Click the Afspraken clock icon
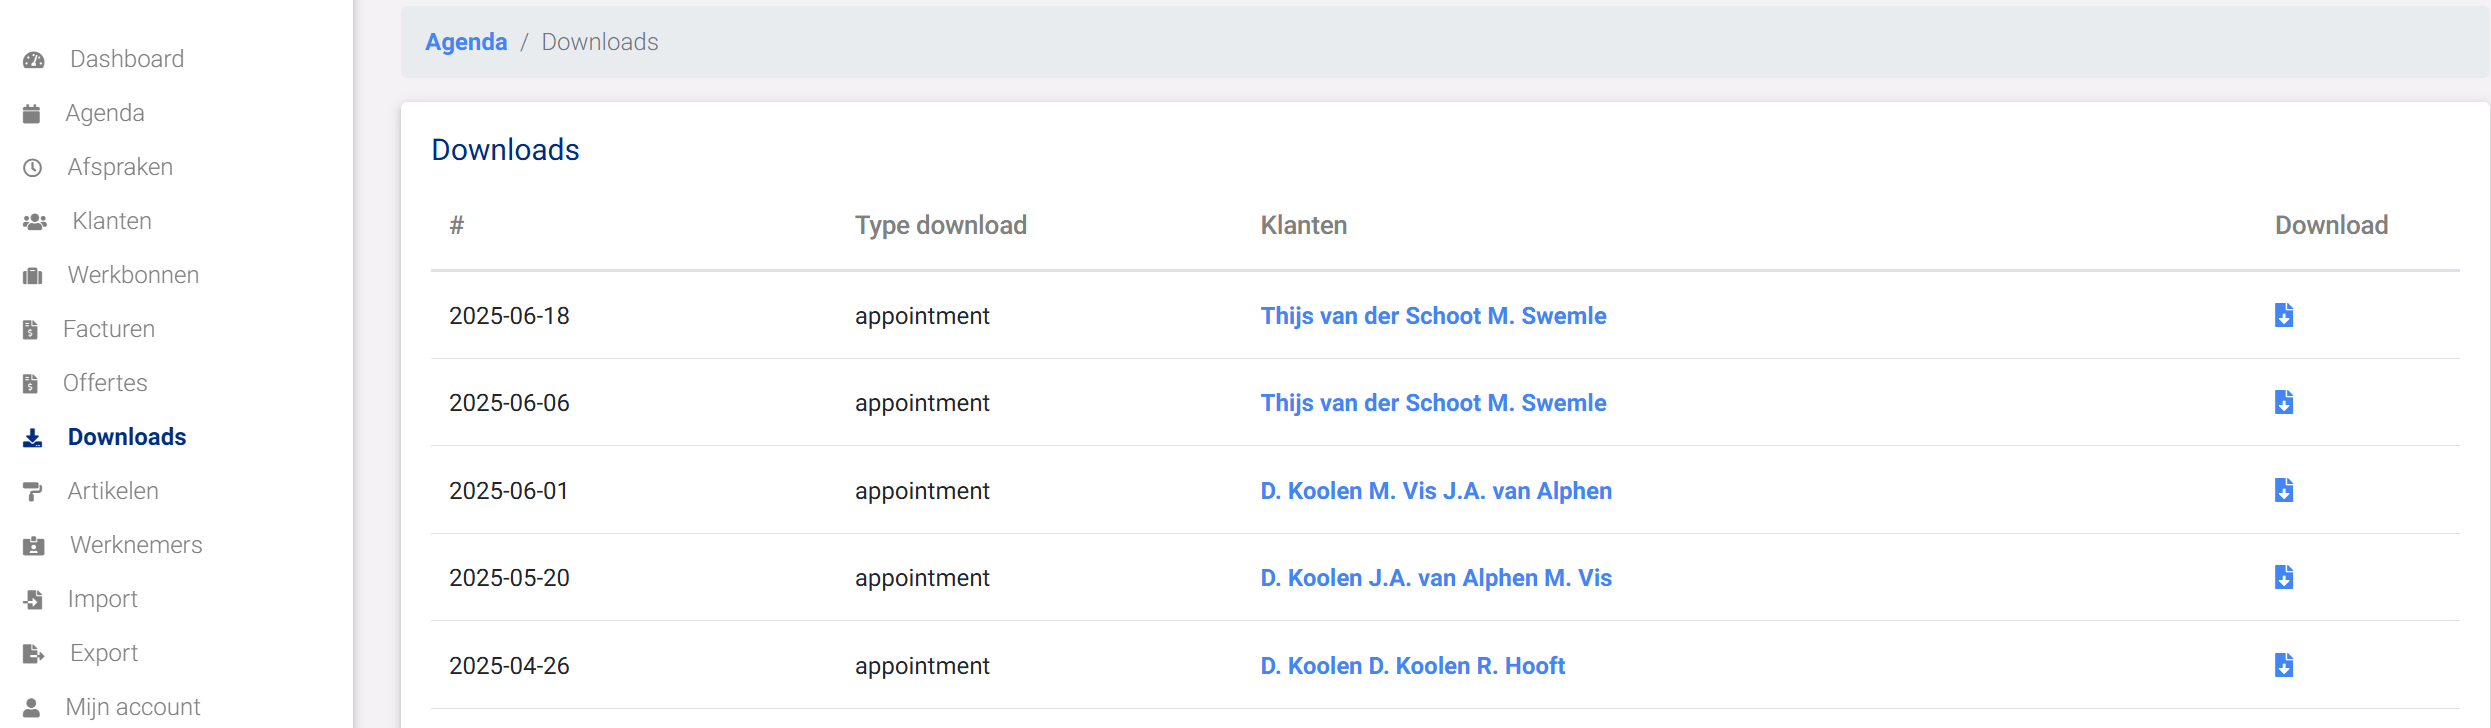 point(33,168)
